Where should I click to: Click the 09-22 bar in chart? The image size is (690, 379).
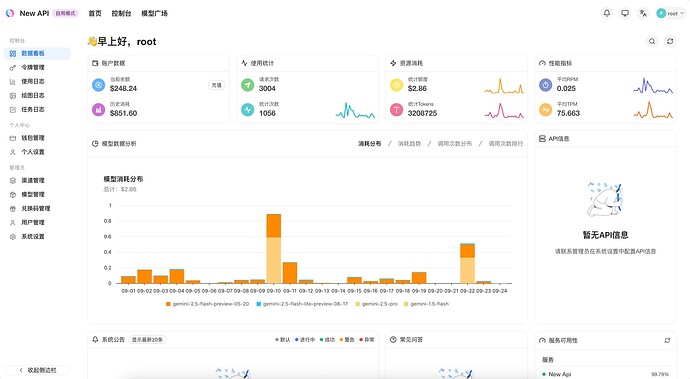[467, 263]
